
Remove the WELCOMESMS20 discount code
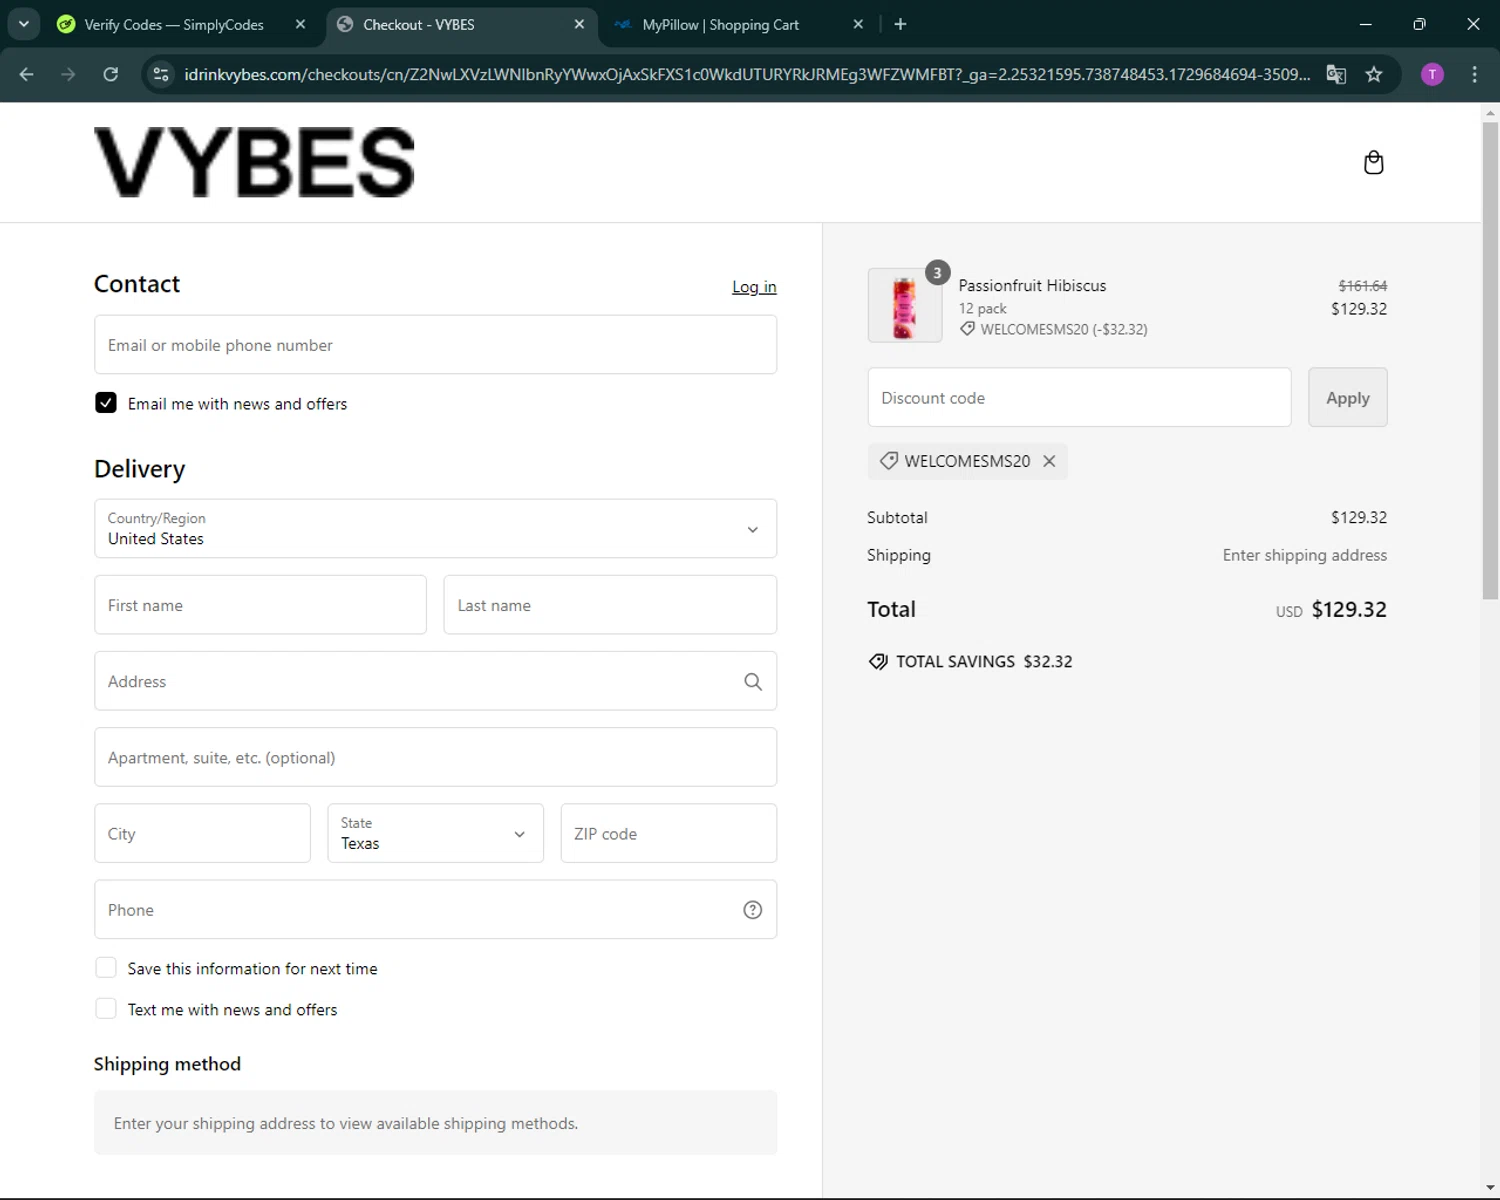(x=1049, y=461)
